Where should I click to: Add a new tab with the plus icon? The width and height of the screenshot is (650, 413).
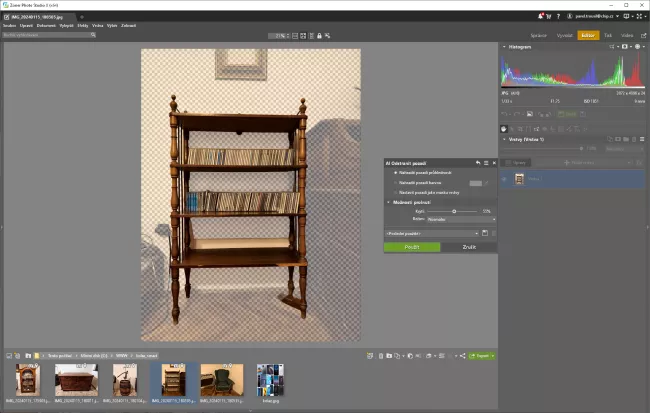pyautogui.click(x=82, y=17)
